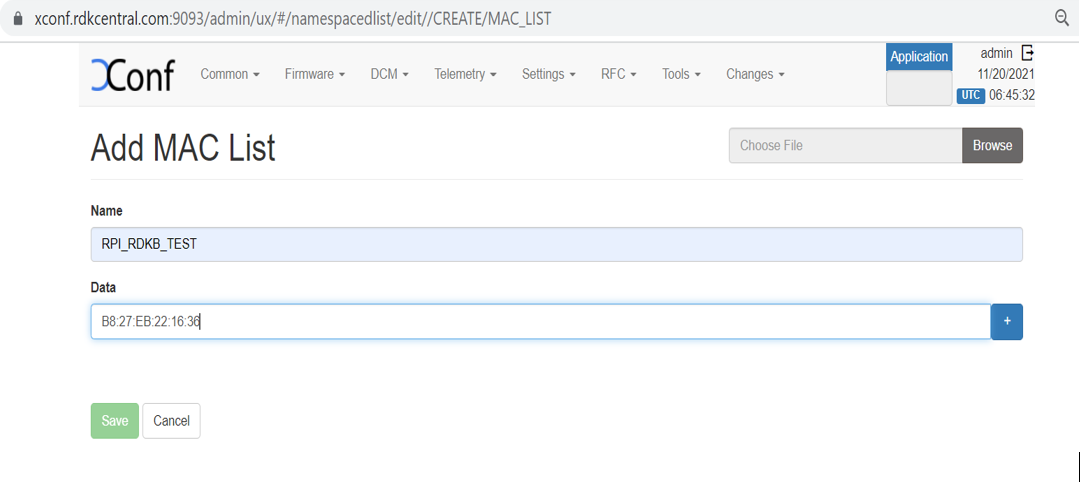The image size is (1082, 482).
Task: Save the MAC list
Action: [115, 421]
